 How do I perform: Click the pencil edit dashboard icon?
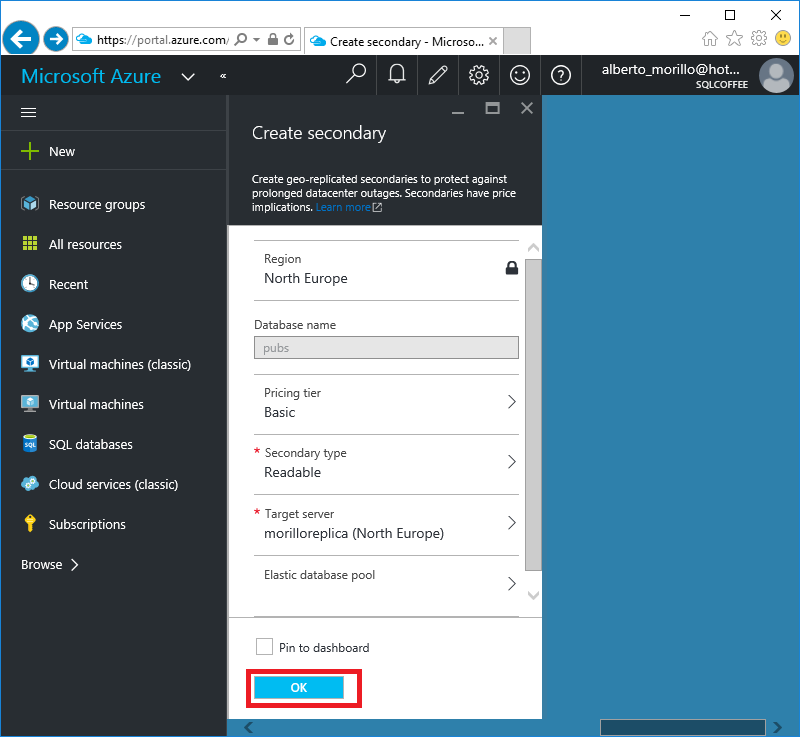pyautogui.click(x=438, y=75)
